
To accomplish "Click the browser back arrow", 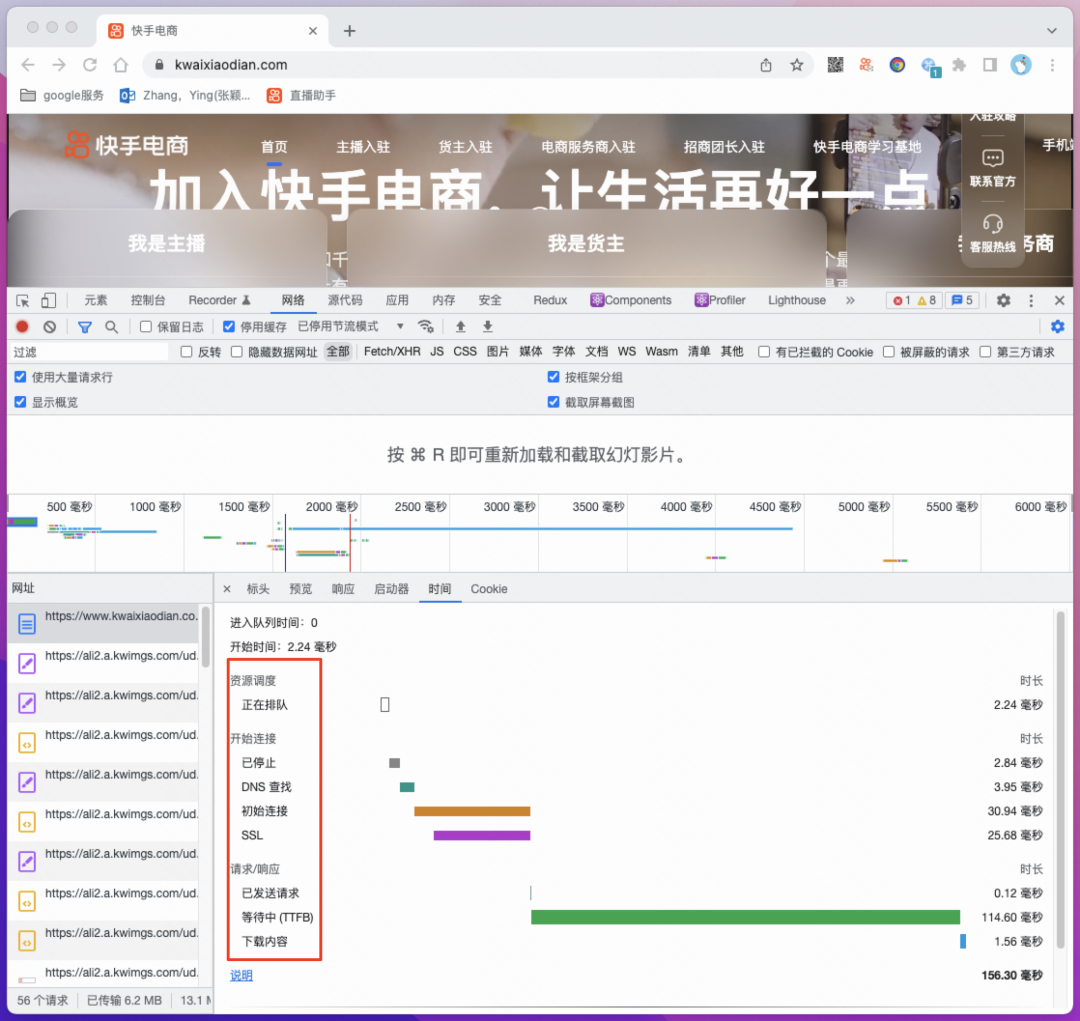I will coord(28,65).
